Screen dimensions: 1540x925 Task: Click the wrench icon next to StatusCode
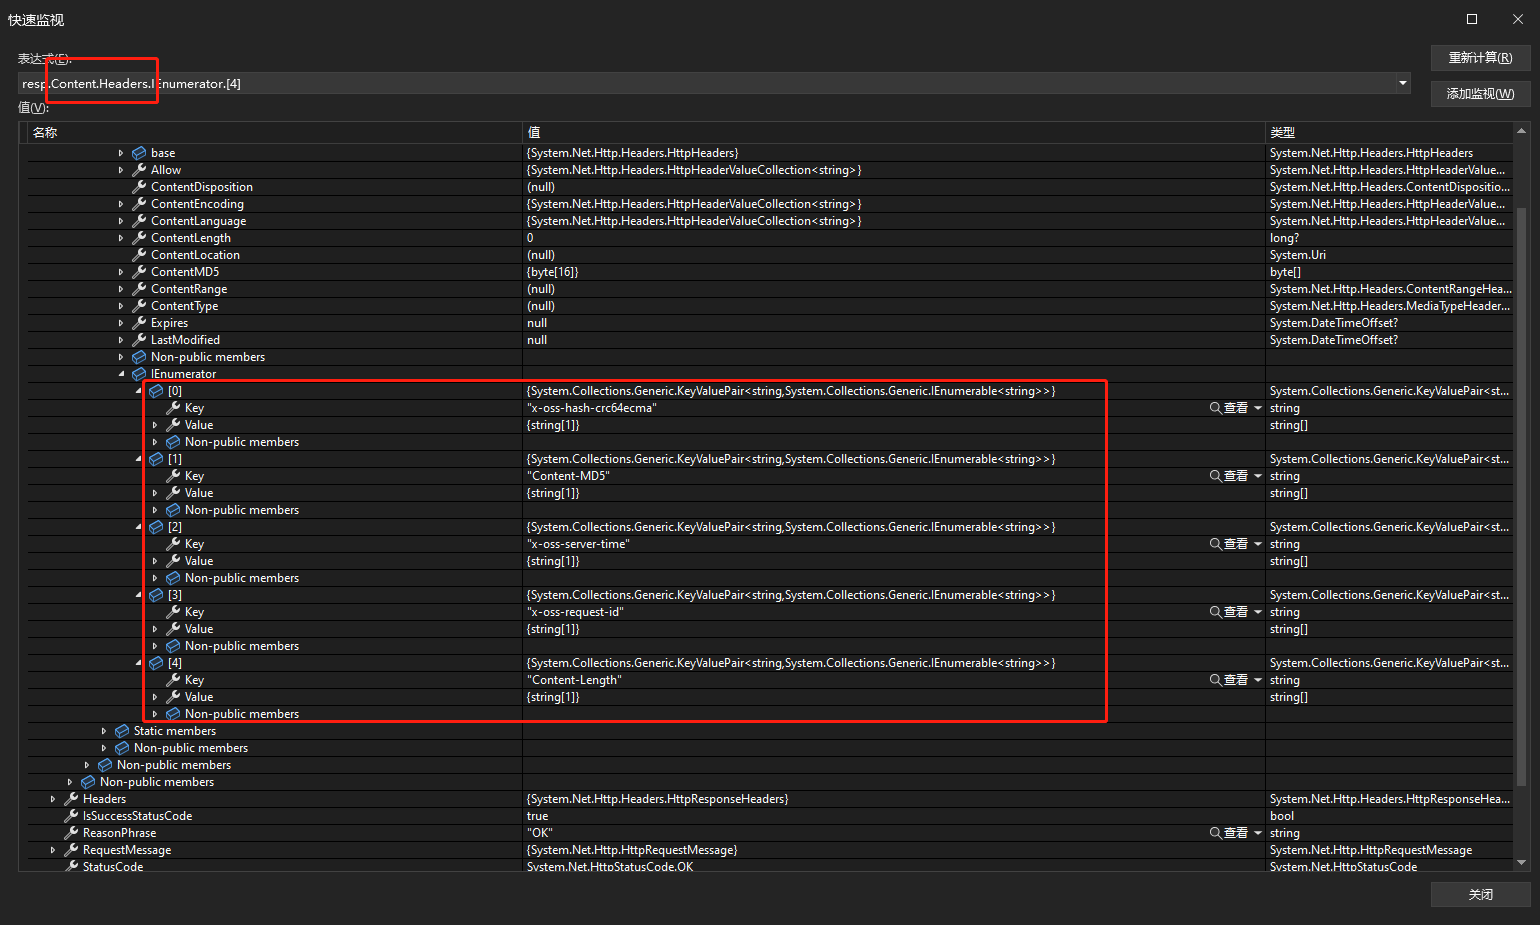(69, 866)
